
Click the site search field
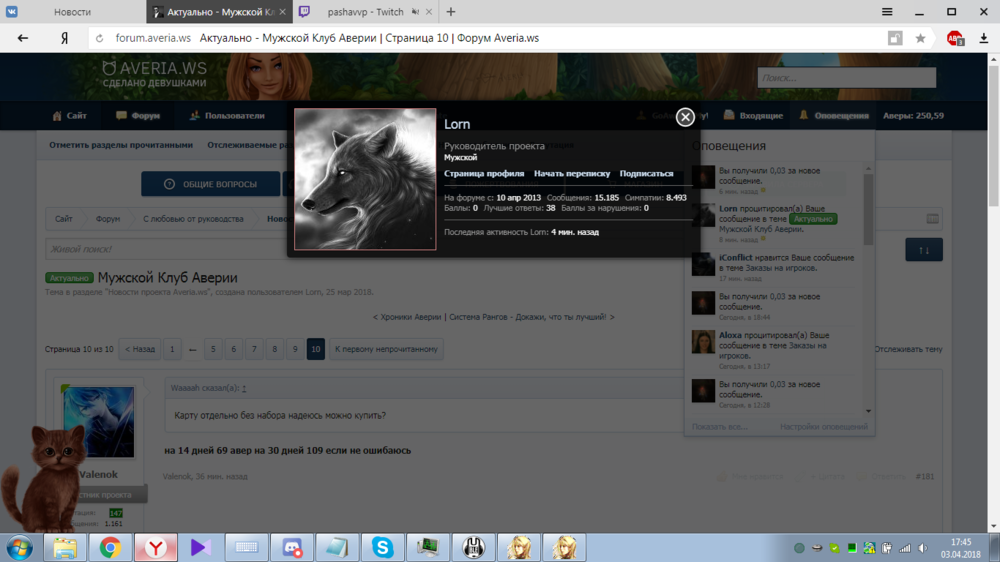(x=846, y=78)
